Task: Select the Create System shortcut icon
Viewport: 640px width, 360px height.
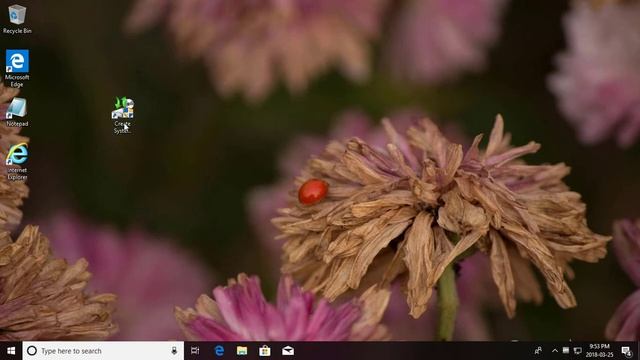Action: point(123,116)
